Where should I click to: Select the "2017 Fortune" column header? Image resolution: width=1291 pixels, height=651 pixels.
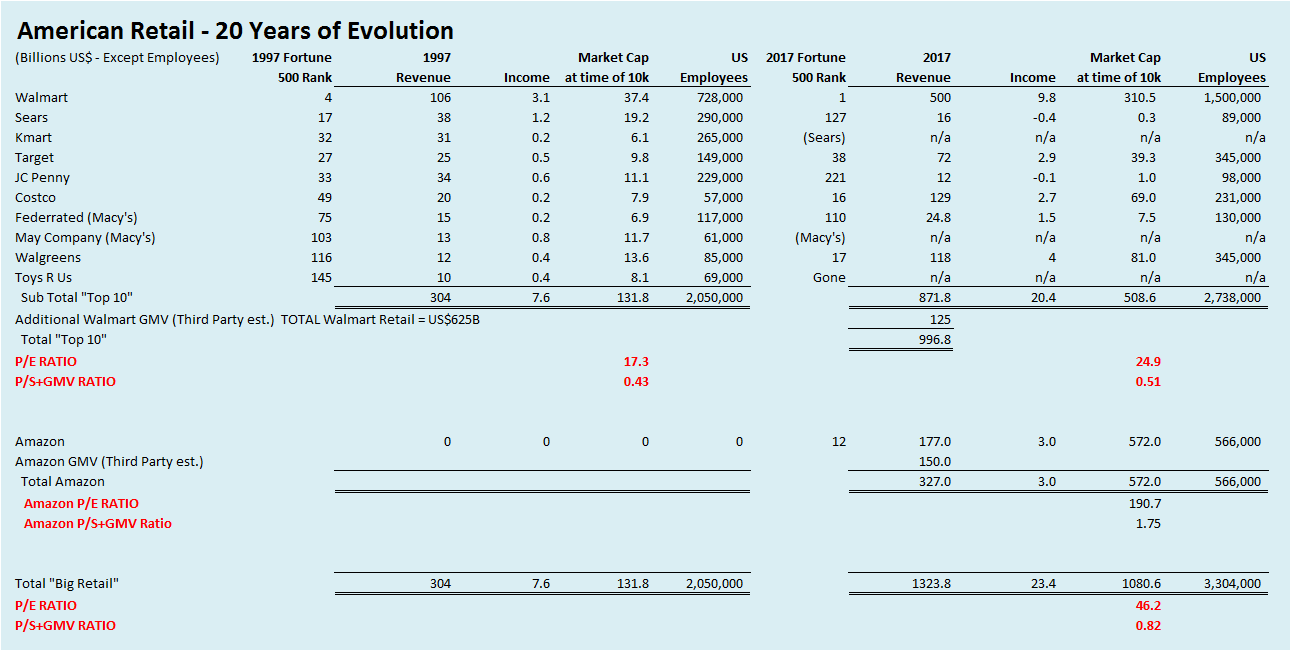805,57
